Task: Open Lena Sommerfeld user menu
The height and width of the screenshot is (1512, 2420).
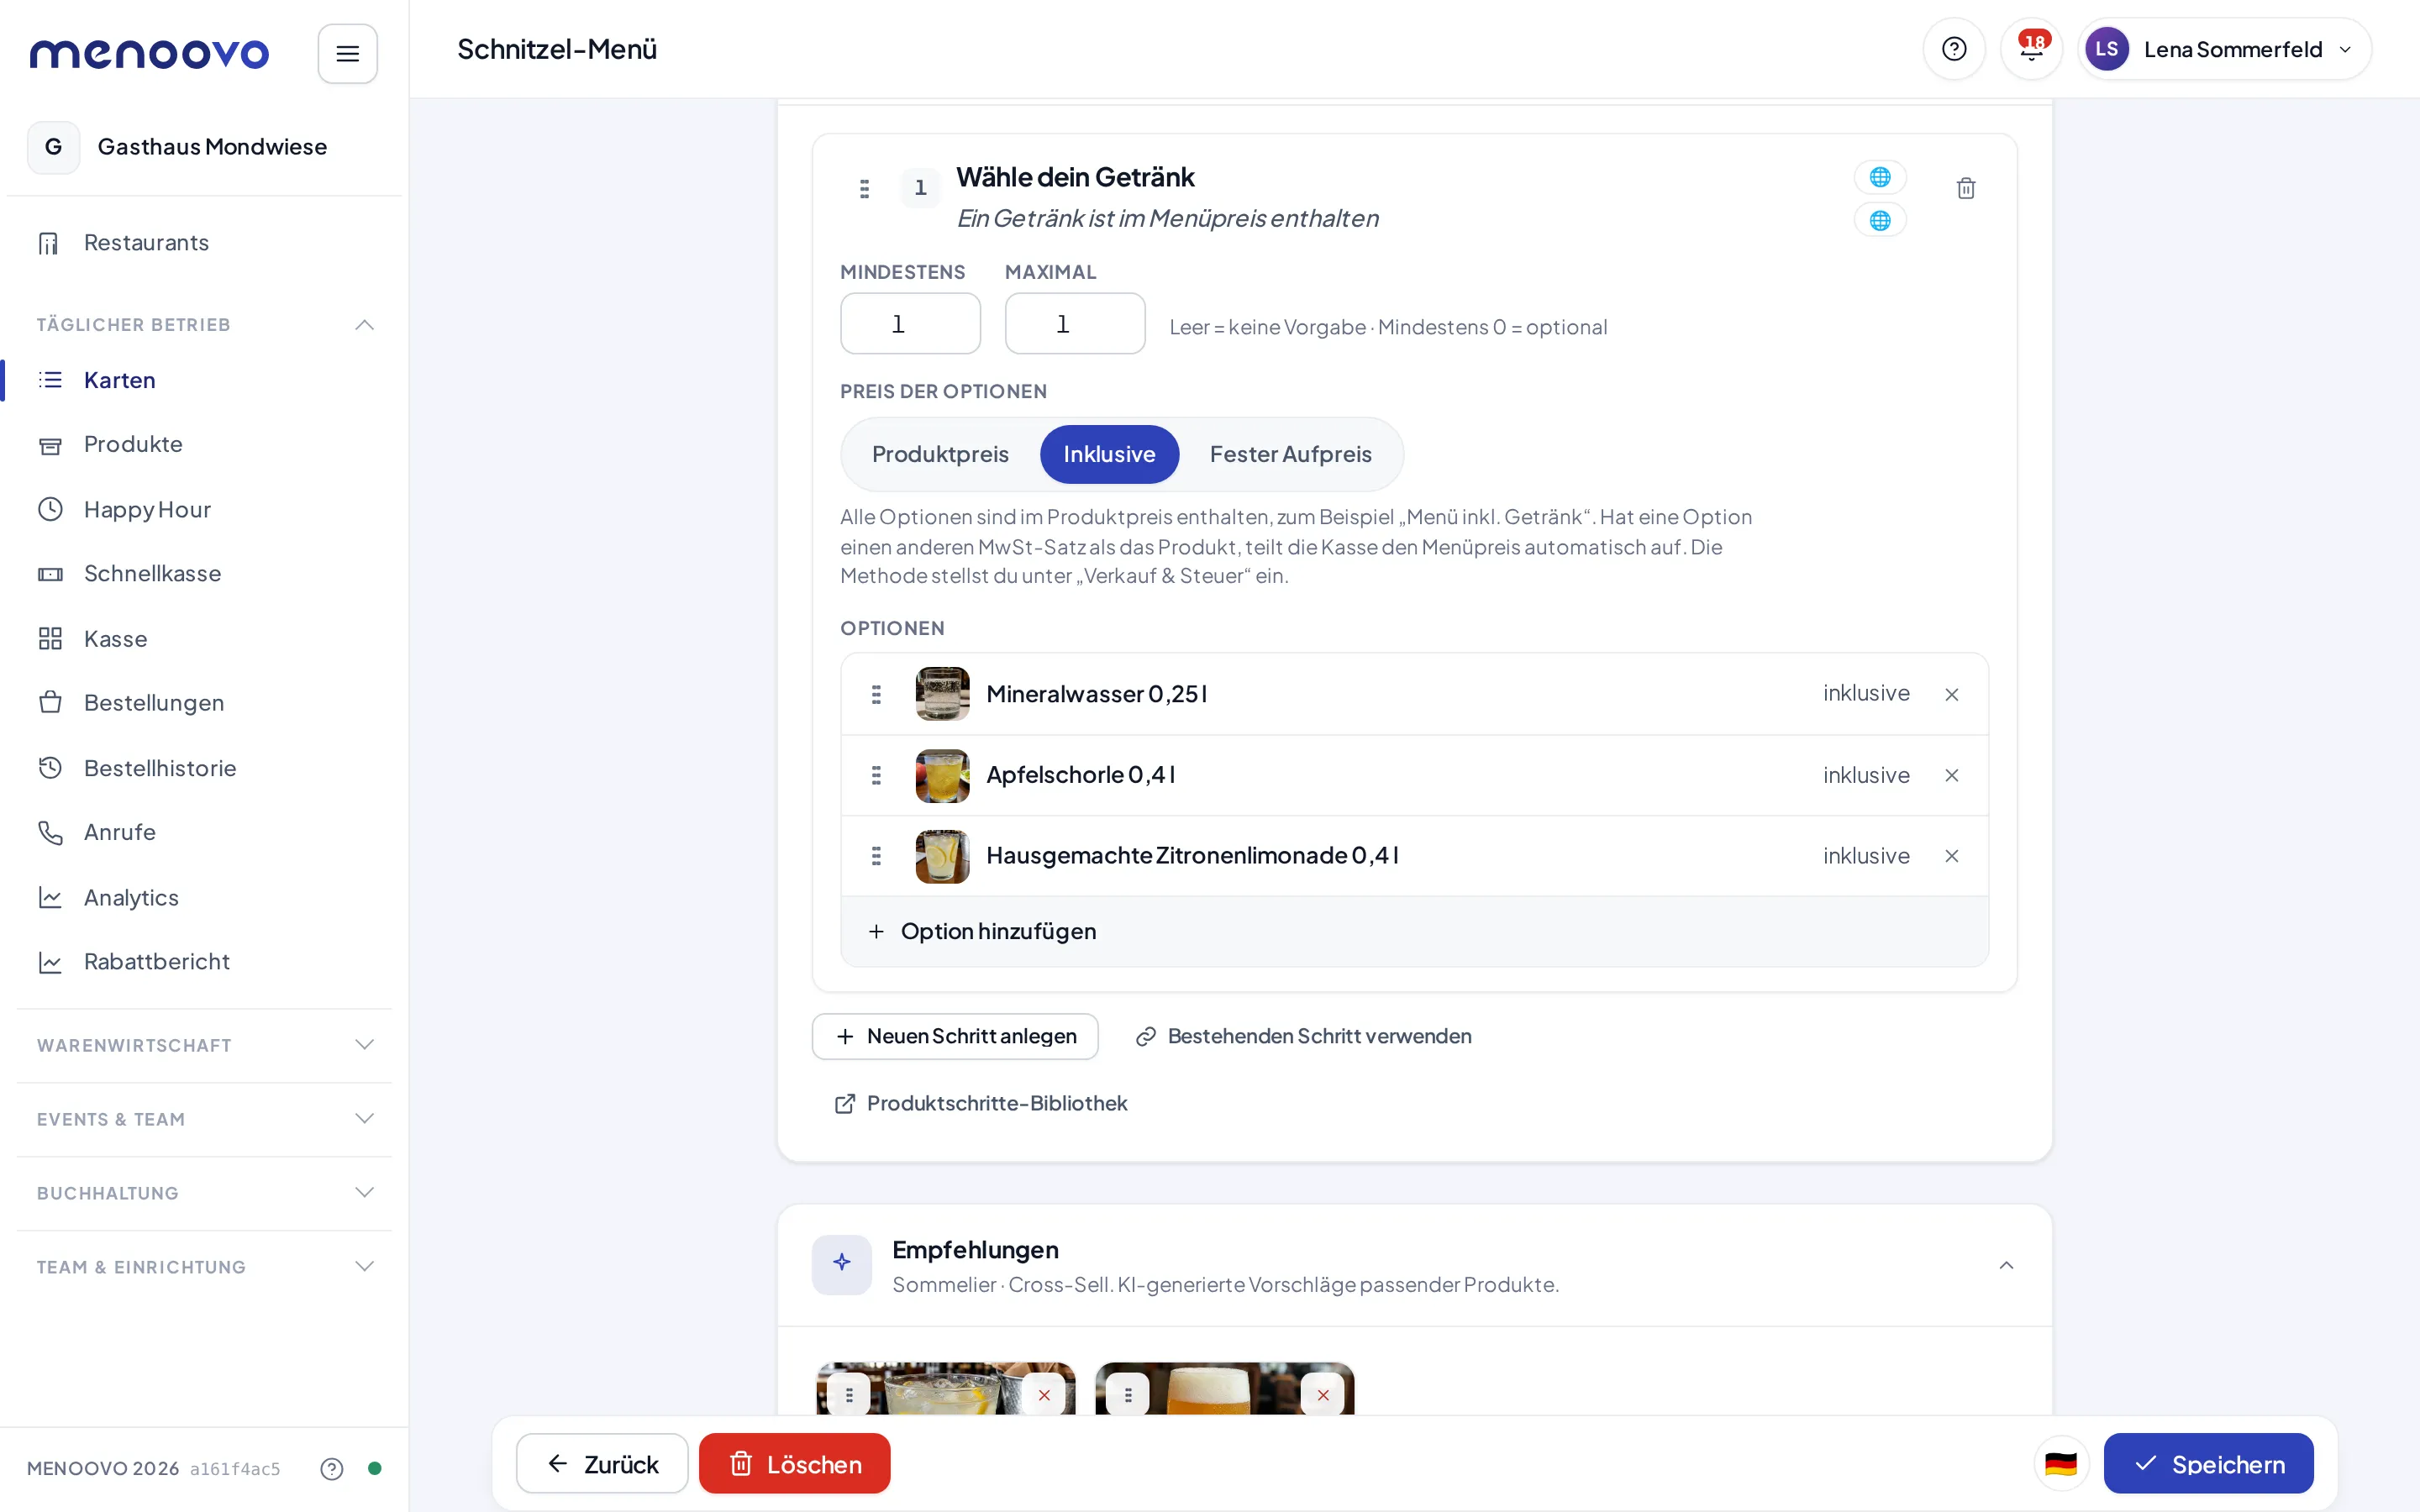Action: 2223,49
